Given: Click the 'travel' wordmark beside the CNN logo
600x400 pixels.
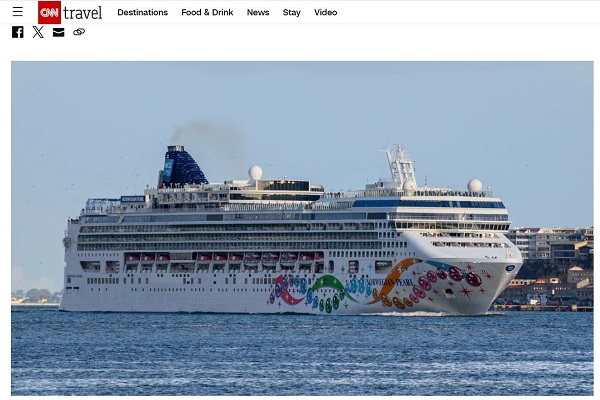Looking at the screenshot, I should [82, 13].
